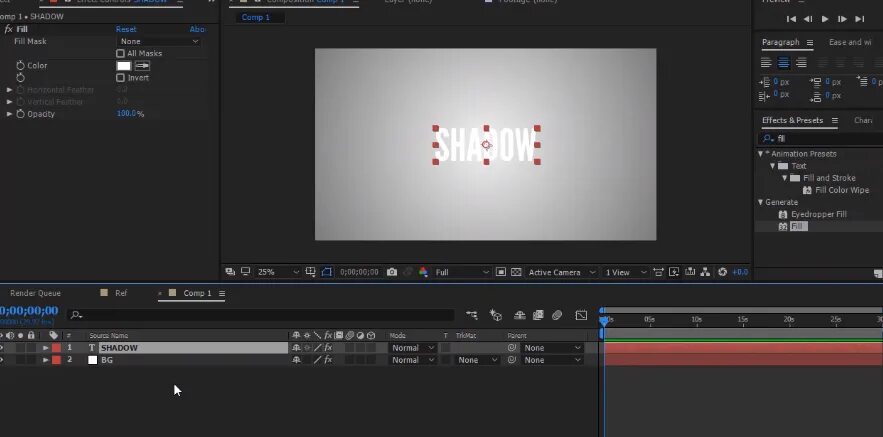This screenshot has height=437, width=883.
Task: Switch to the Render Queue tab
Action: click(35, 293)
